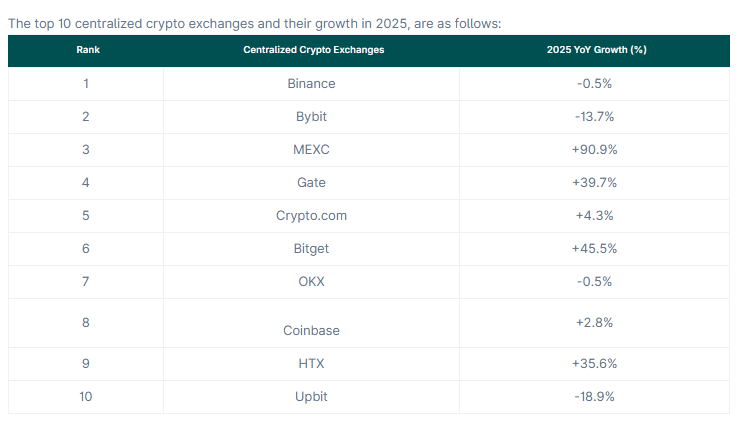Select the HTX exchange cell
This screenshot has width=739, height=423.
[x=311, y=364]
